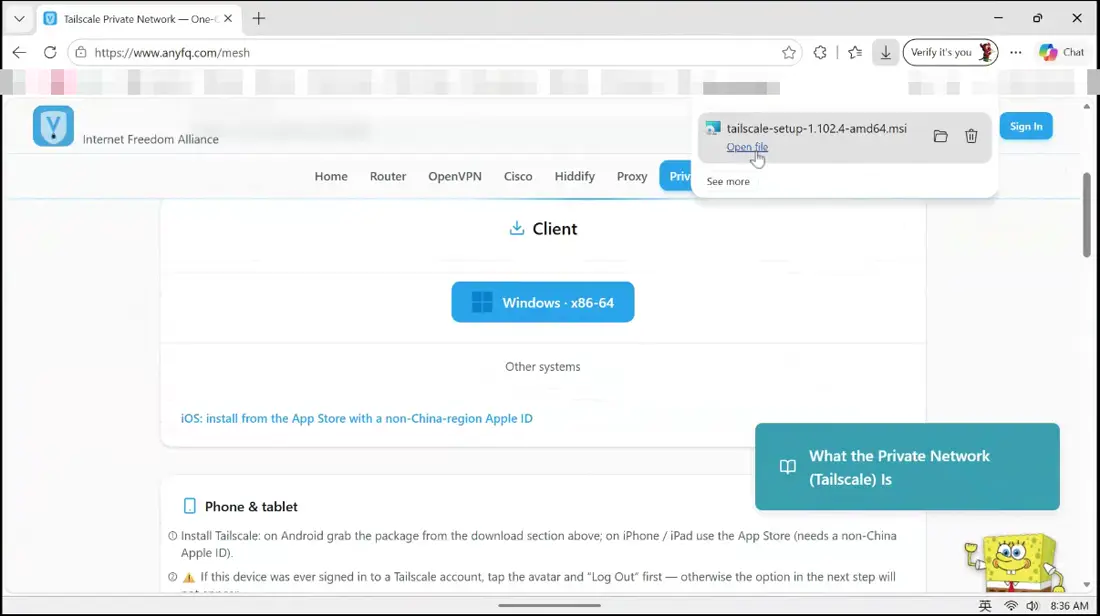Select the OpenVPN navigation tab
Viewport: 1100px width, 616px height.
tap(455, 176)
